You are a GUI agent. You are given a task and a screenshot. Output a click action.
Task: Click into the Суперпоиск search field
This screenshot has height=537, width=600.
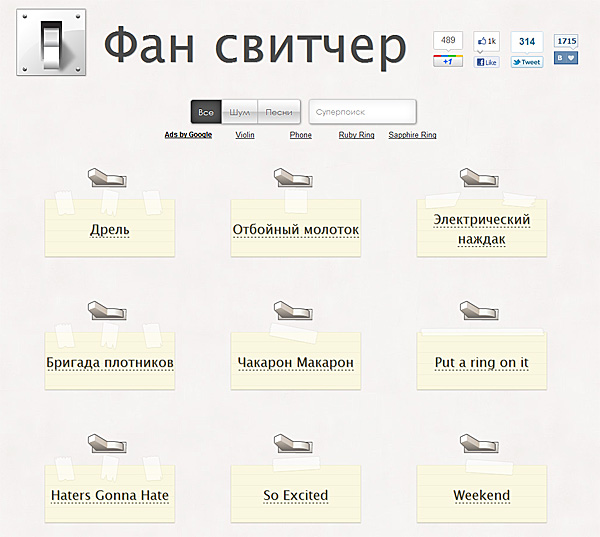pyautogui.click(x=362, y=112)
